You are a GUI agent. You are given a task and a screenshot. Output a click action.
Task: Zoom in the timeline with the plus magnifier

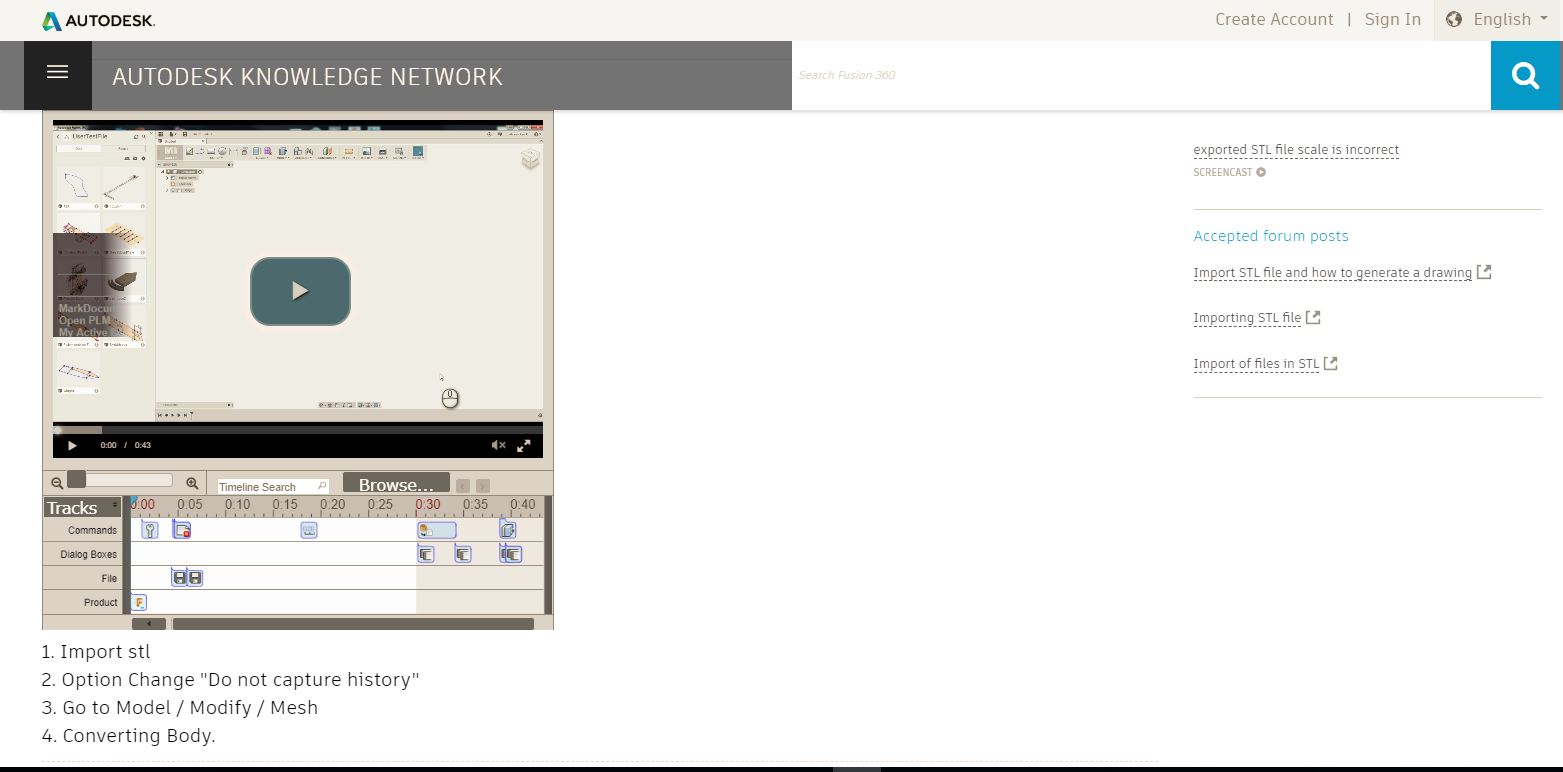(x=192, y=483)
